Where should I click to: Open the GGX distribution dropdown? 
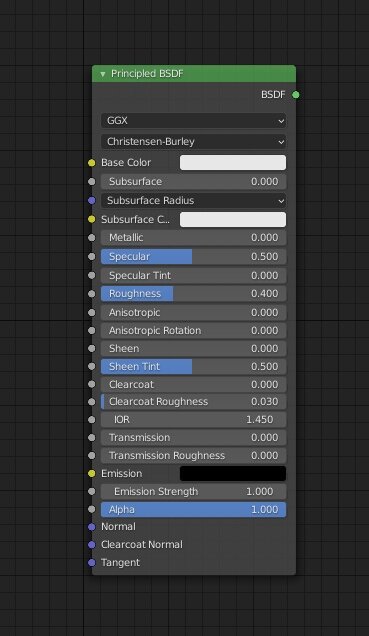193,120
